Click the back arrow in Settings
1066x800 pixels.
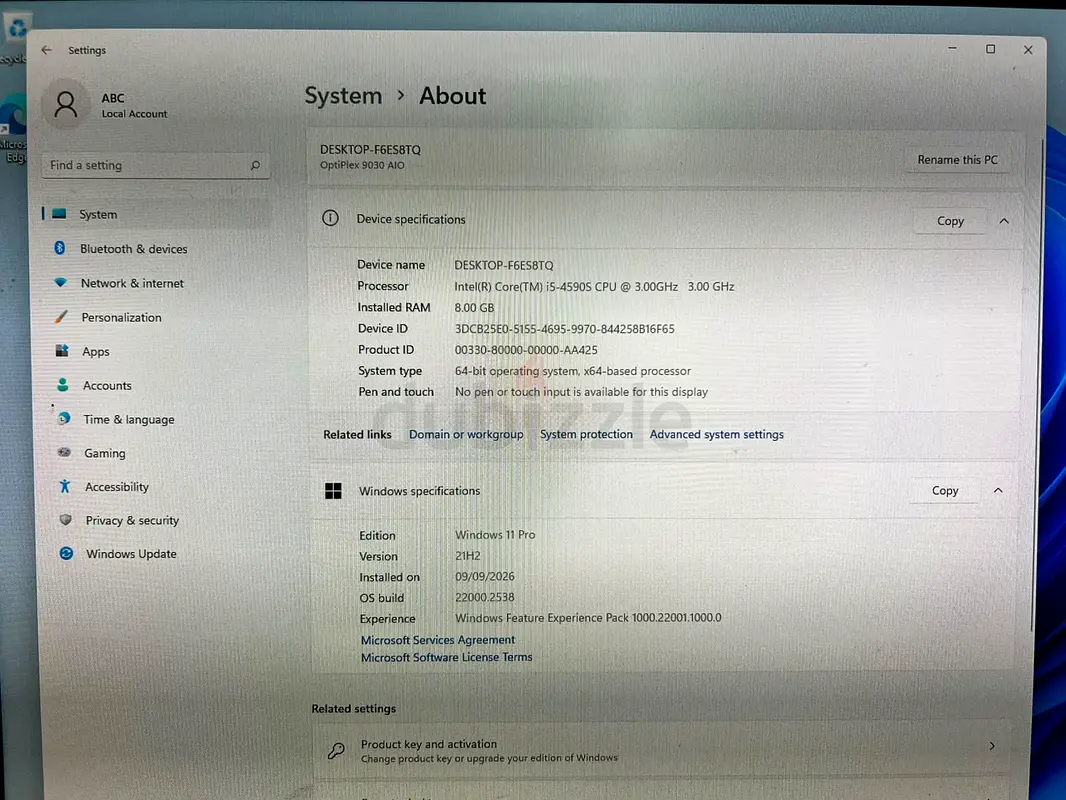click(46, 50)
